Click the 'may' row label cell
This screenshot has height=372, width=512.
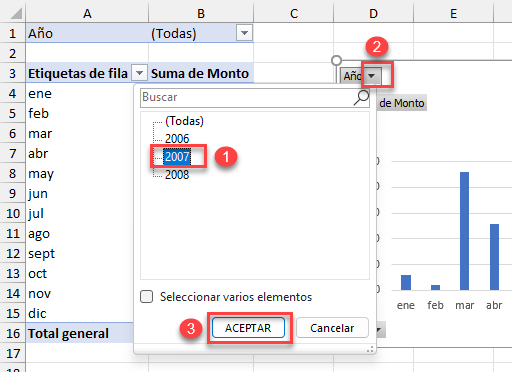point(79,173)
